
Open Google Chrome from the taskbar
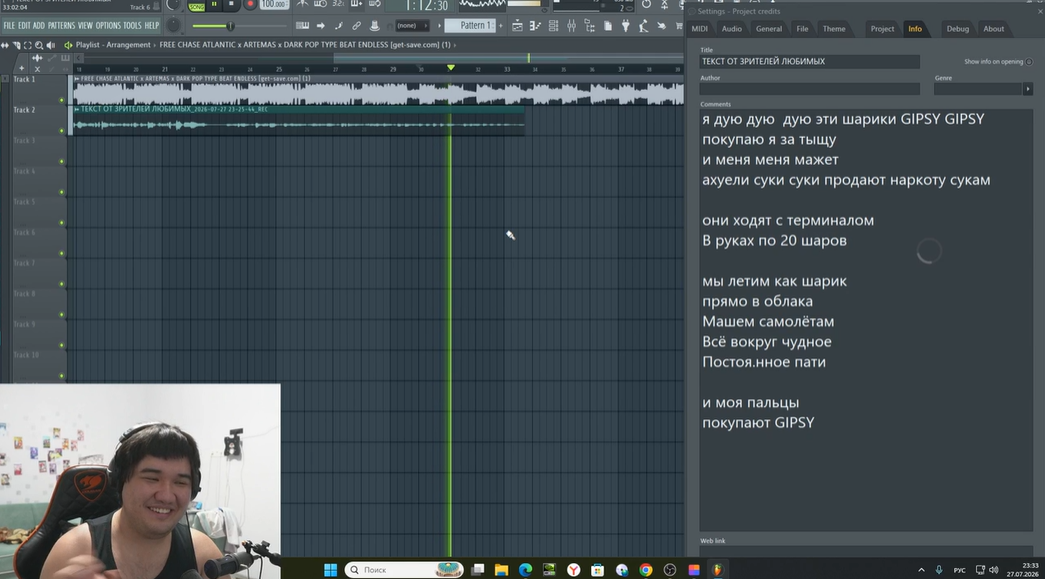point(645,570)
